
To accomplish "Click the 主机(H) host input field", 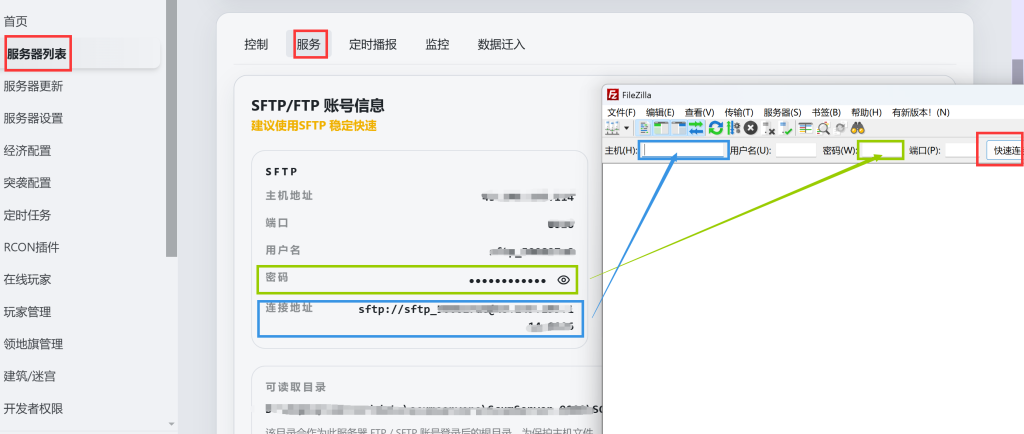I will coord(684,150).
